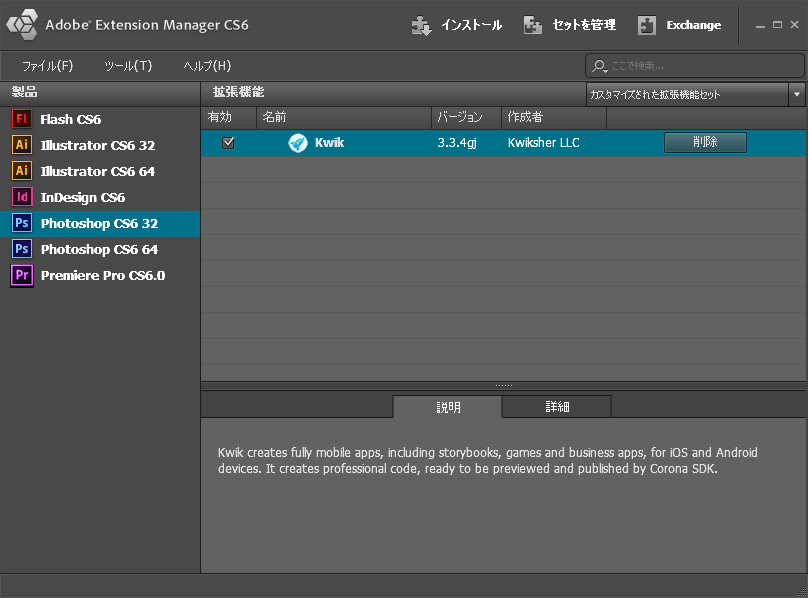Click the 削除 button for Kwik
808x598 pixels.
705,142
